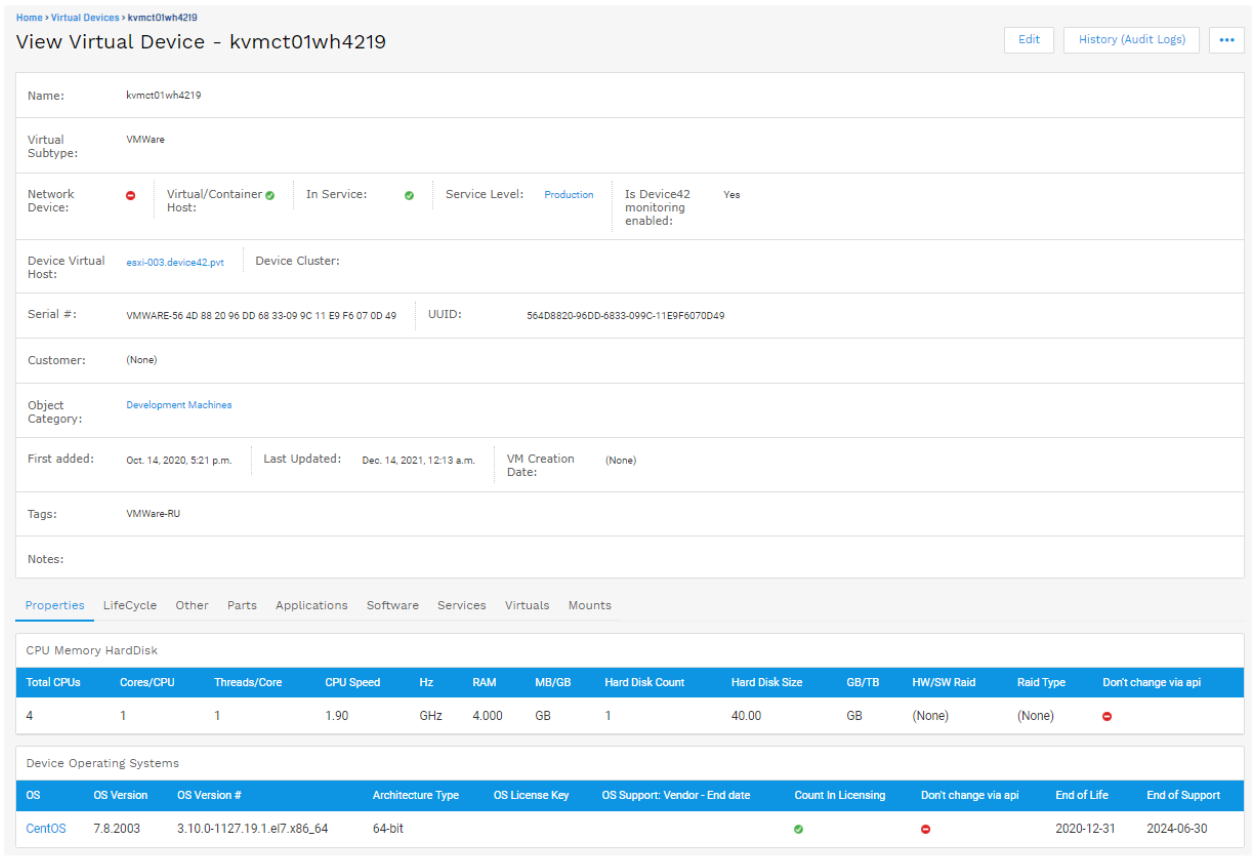The width and height of the screenshot is (1253, 860).
Task: Select the Properties tab
Action: tap(55, 605)
